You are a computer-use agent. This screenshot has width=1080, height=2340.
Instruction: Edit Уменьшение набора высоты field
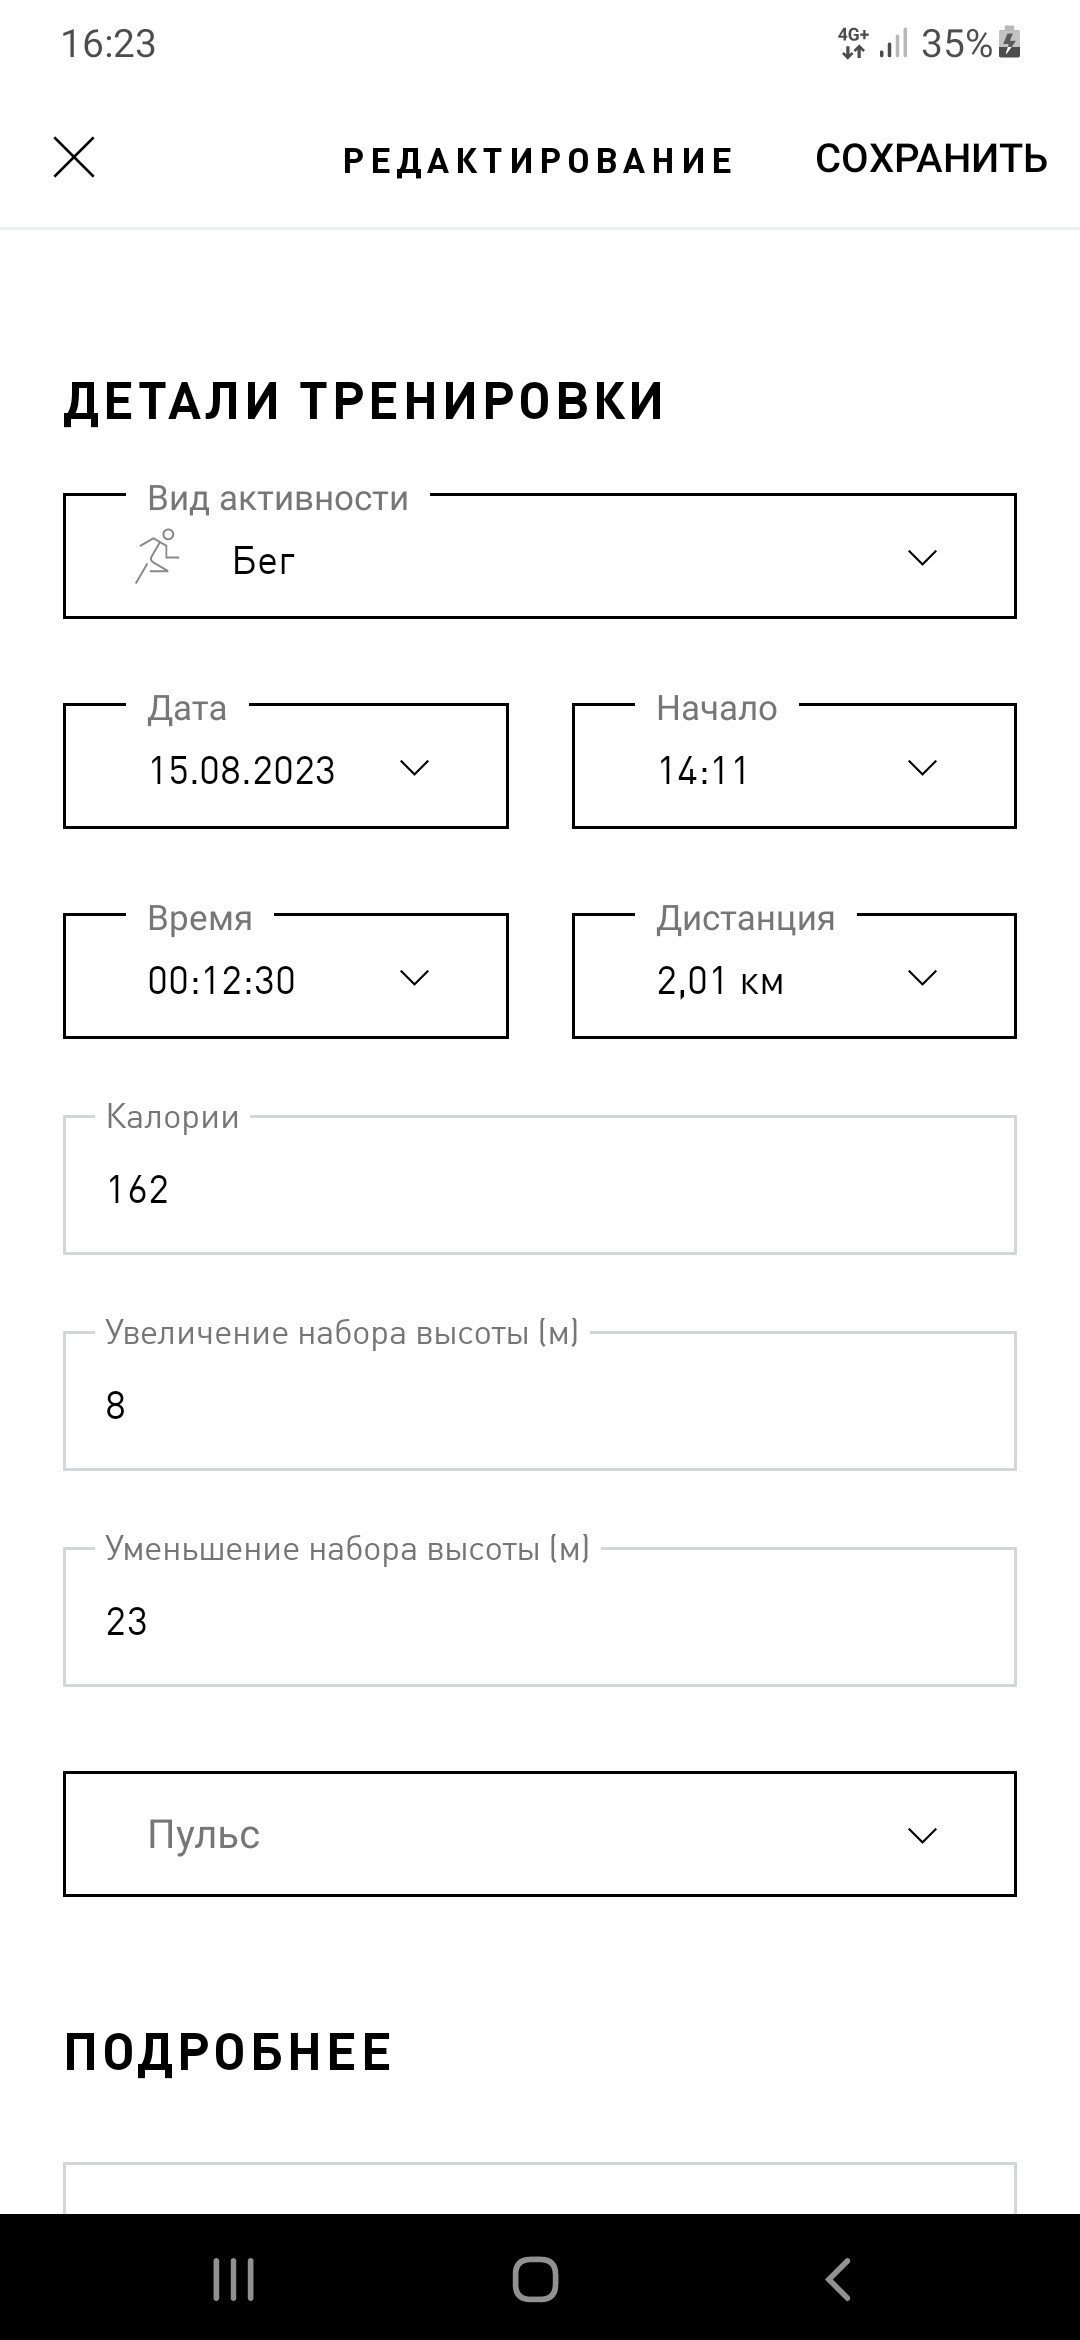(x=540, y=1617)
